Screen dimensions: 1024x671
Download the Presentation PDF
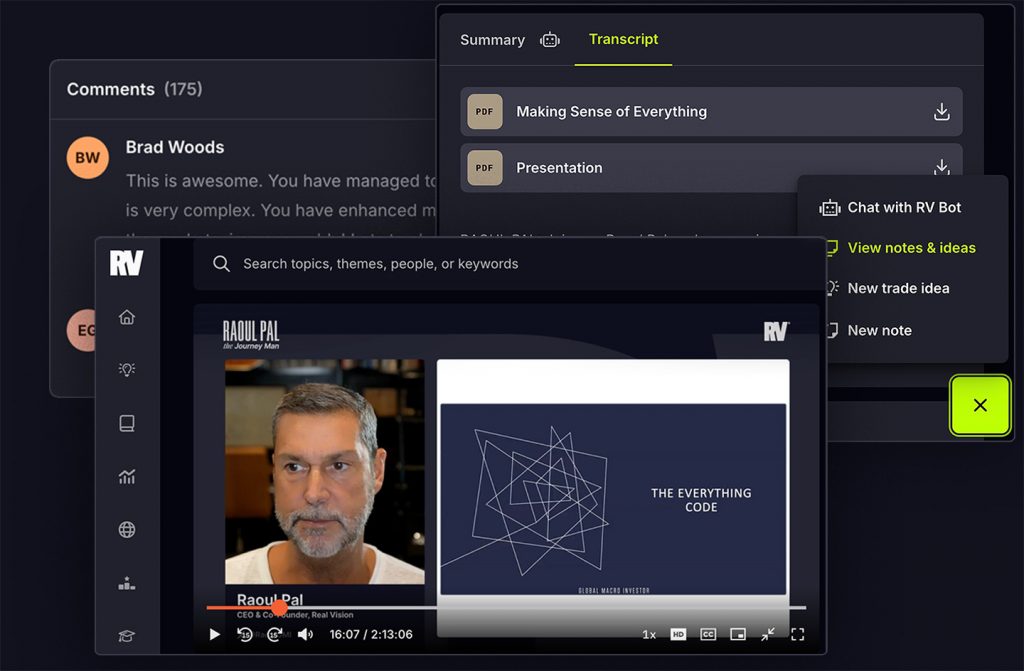[x=941, y=167]
